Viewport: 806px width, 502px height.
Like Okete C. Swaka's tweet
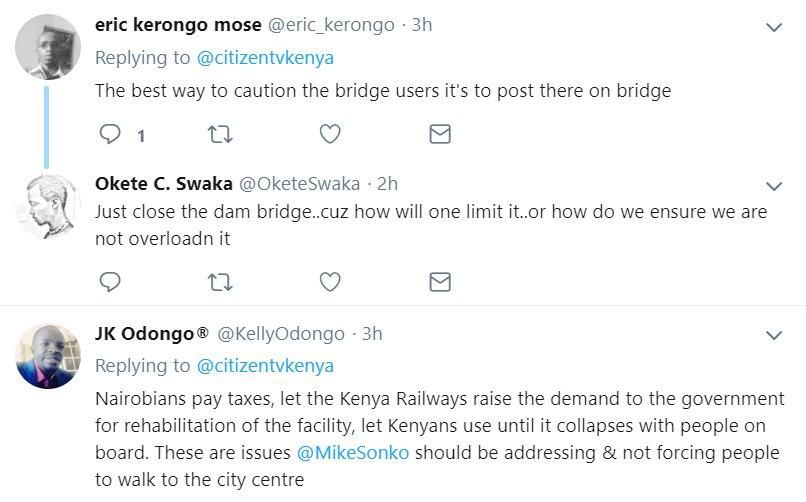pos(329,281)
